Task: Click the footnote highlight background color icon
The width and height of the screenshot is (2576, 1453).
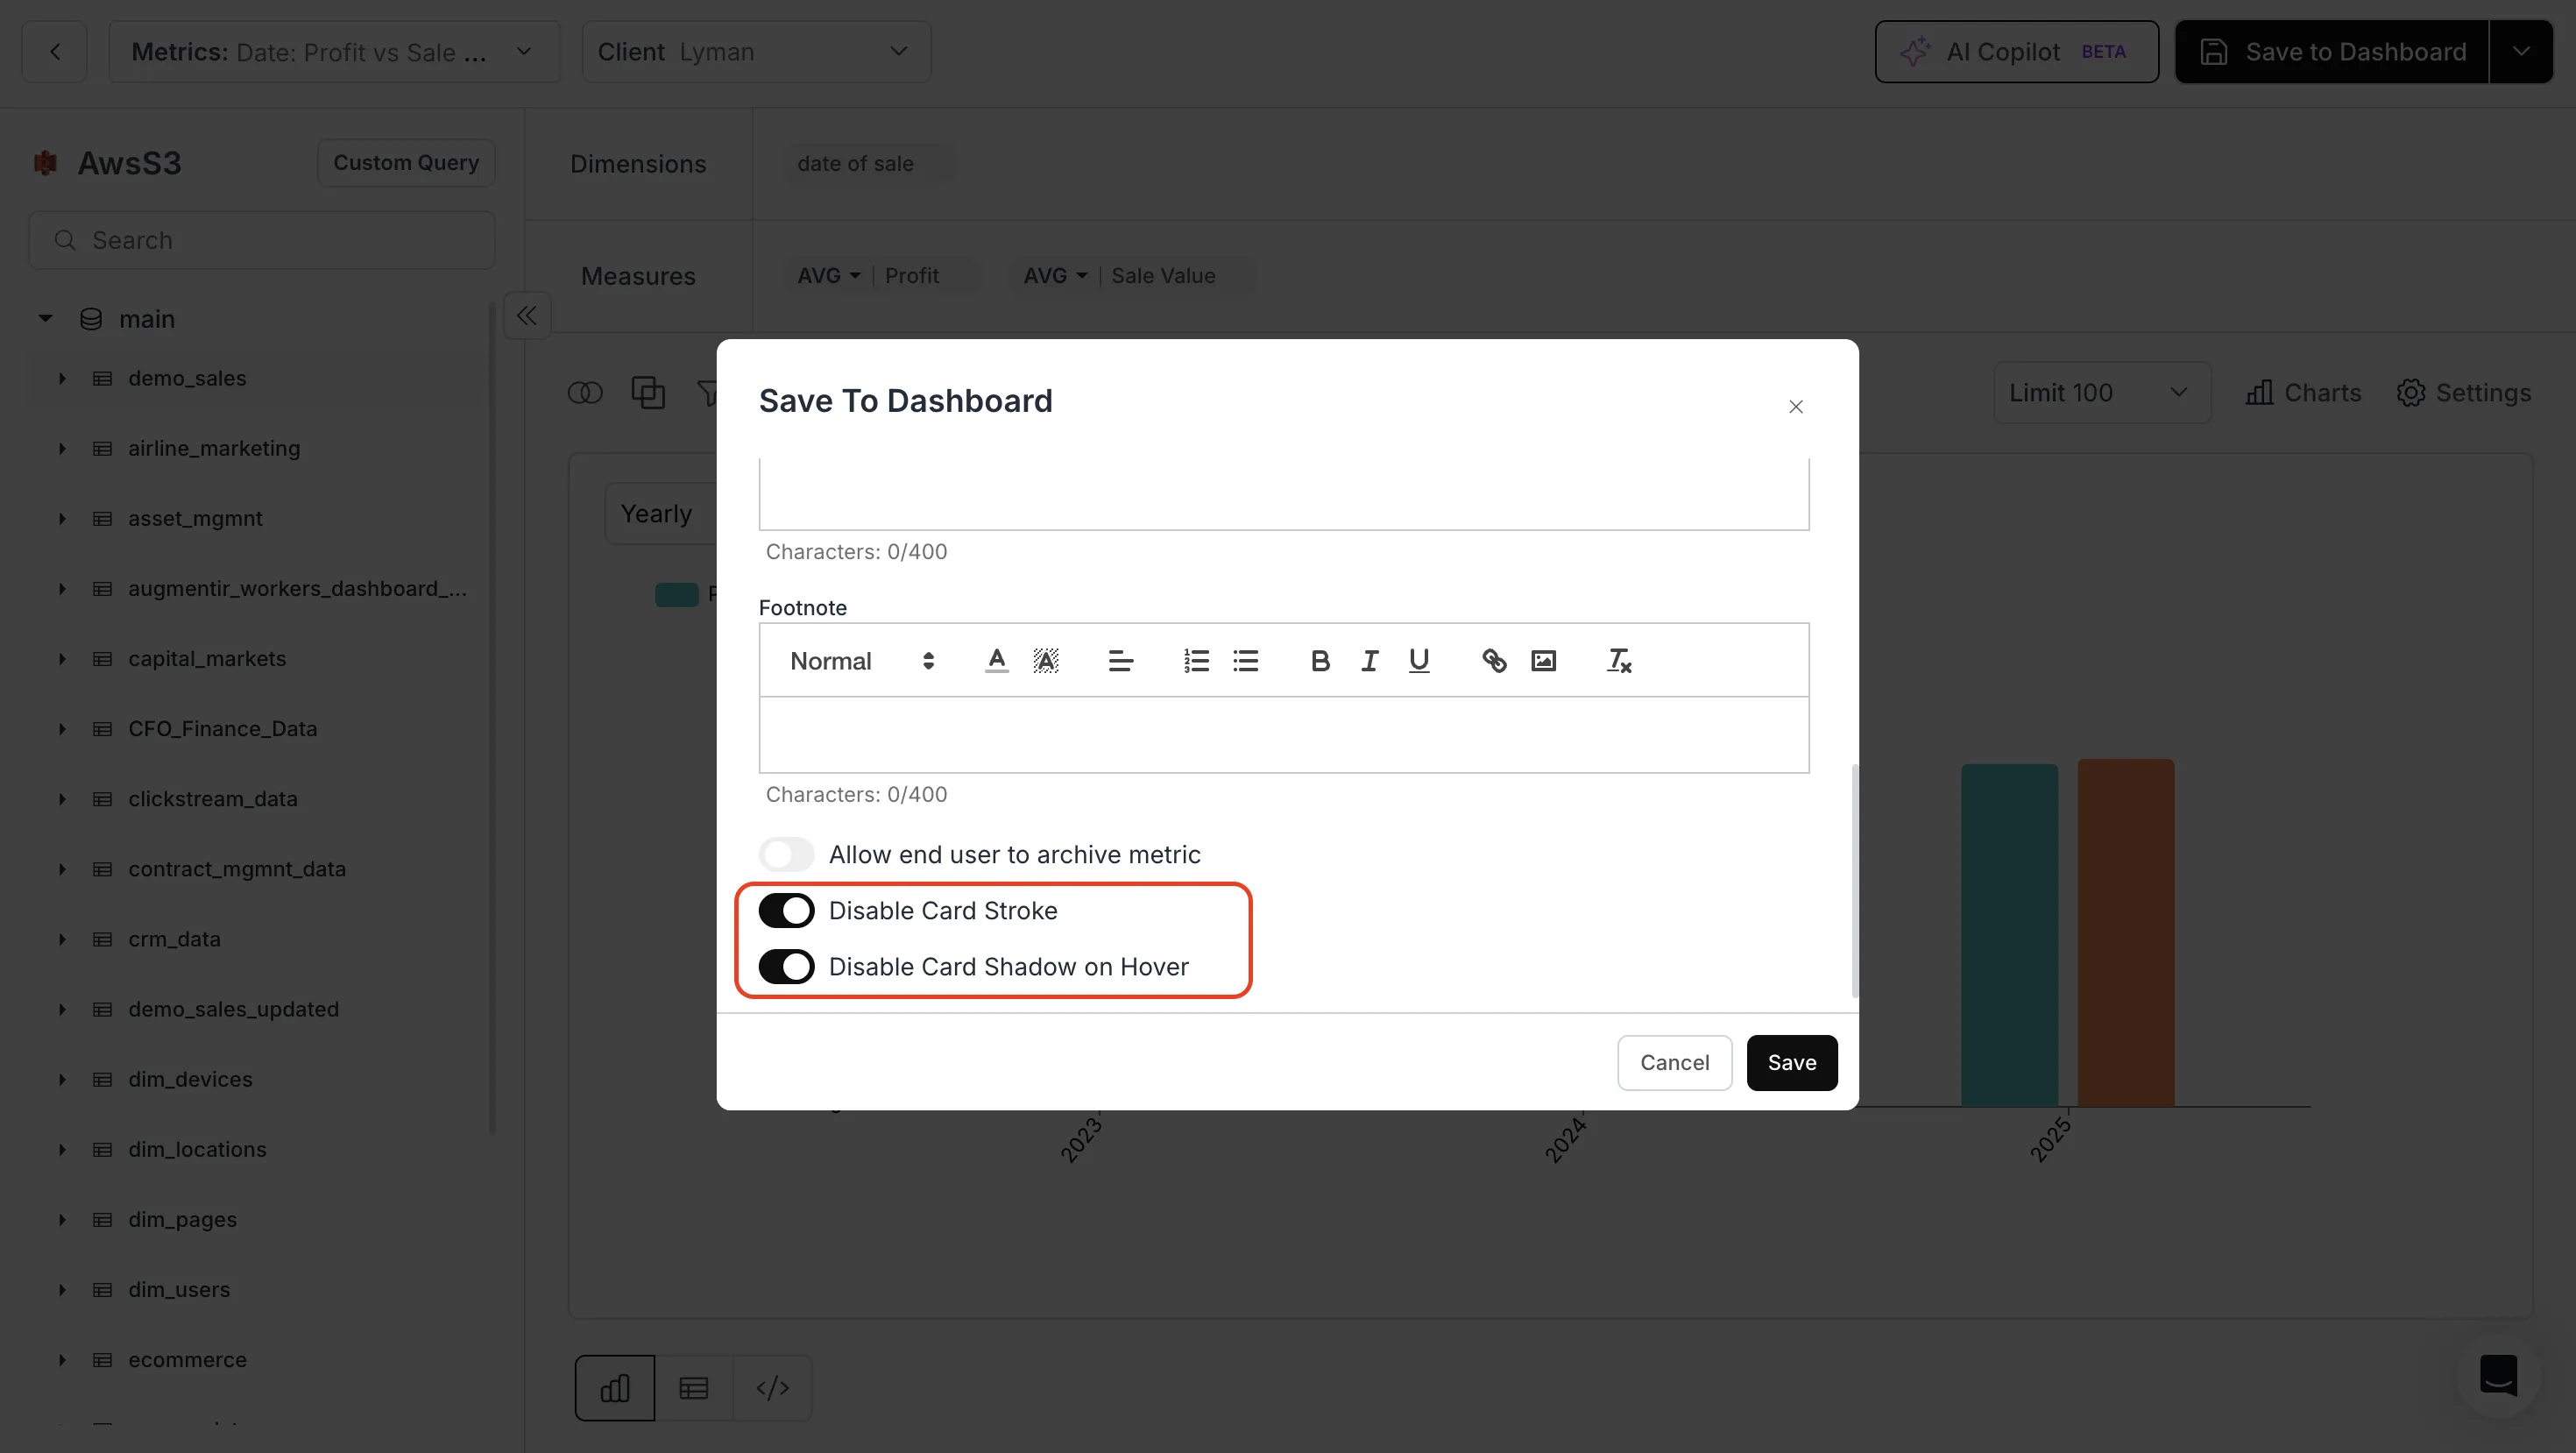Action: (1046, 661)
